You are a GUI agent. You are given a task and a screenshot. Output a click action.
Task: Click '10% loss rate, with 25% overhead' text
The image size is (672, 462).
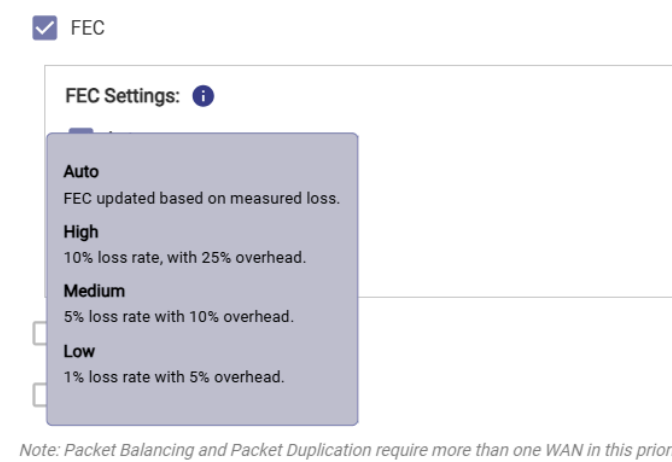click(x=185, y=258)
